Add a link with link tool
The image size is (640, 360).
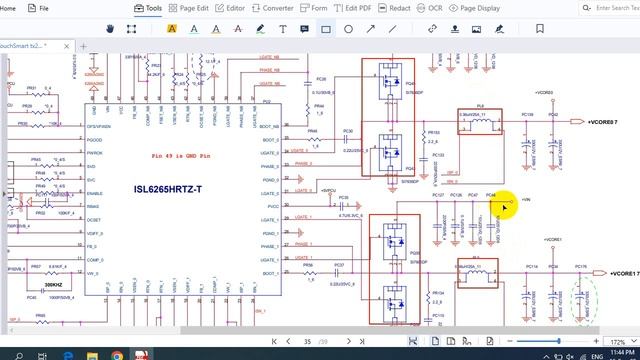pyautogui.click(x=433, y=29)
